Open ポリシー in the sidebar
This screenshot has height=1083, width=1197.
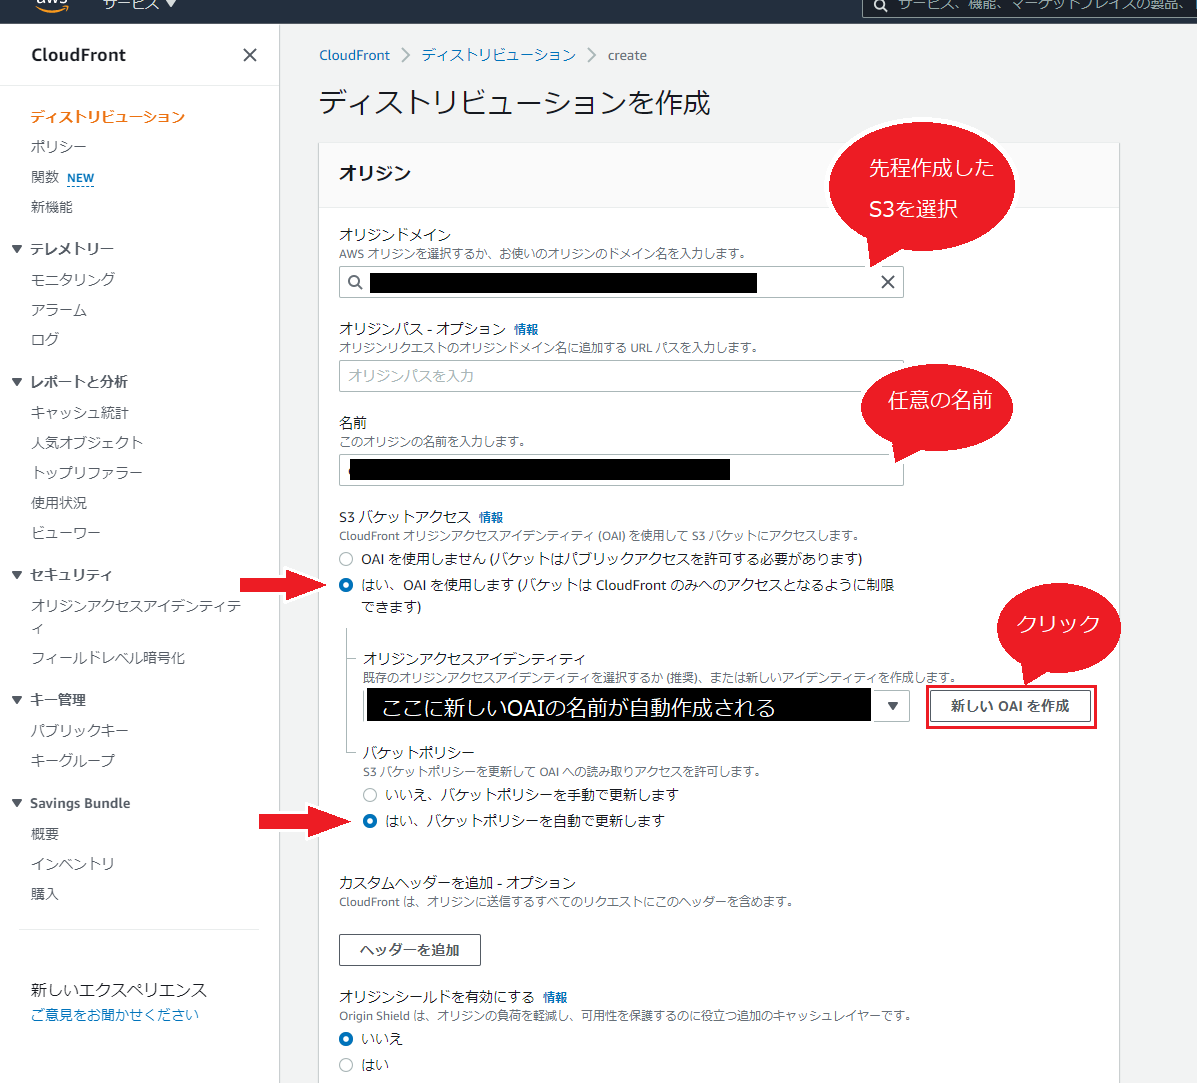59,147
